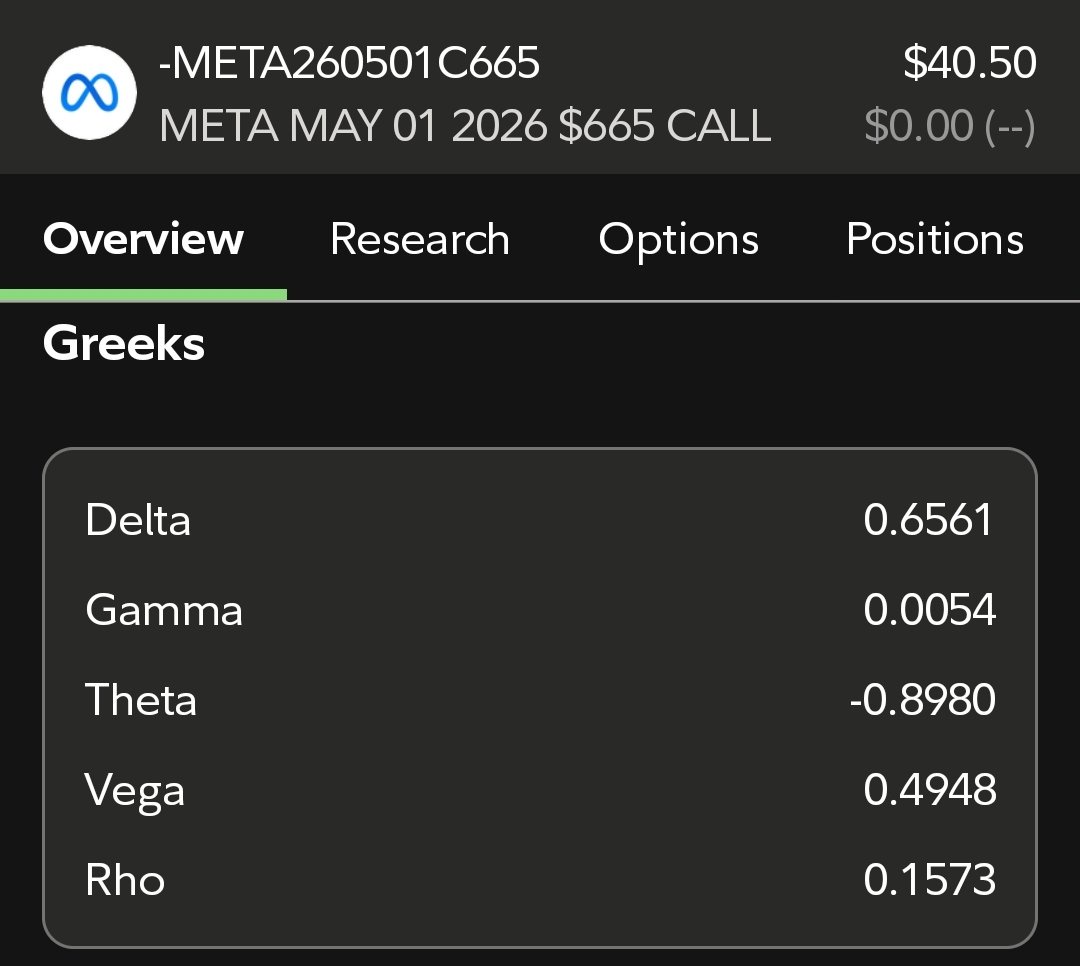
Task: Tap the Greeks section heading
Action: pos(124,343)
